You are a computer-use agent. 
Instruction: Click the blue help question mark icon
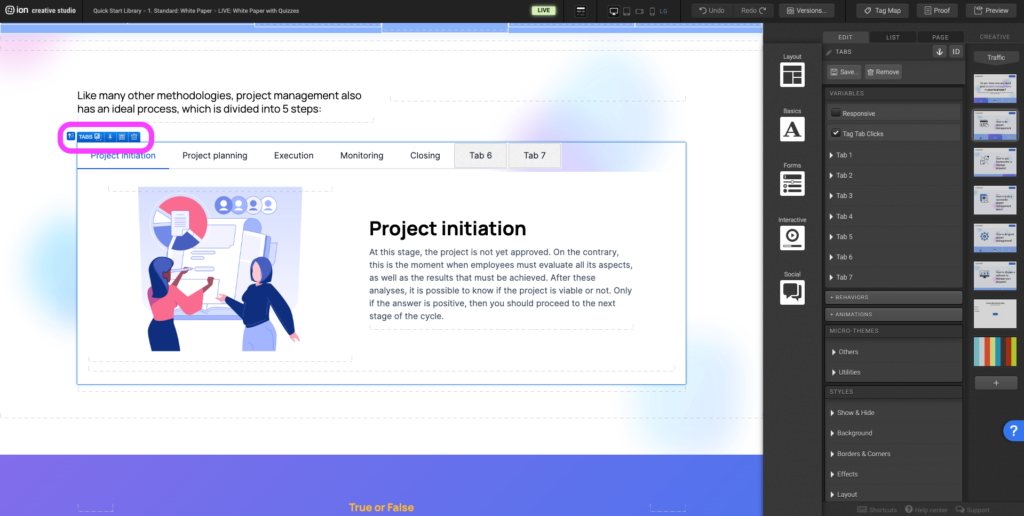coord(1012,430)
